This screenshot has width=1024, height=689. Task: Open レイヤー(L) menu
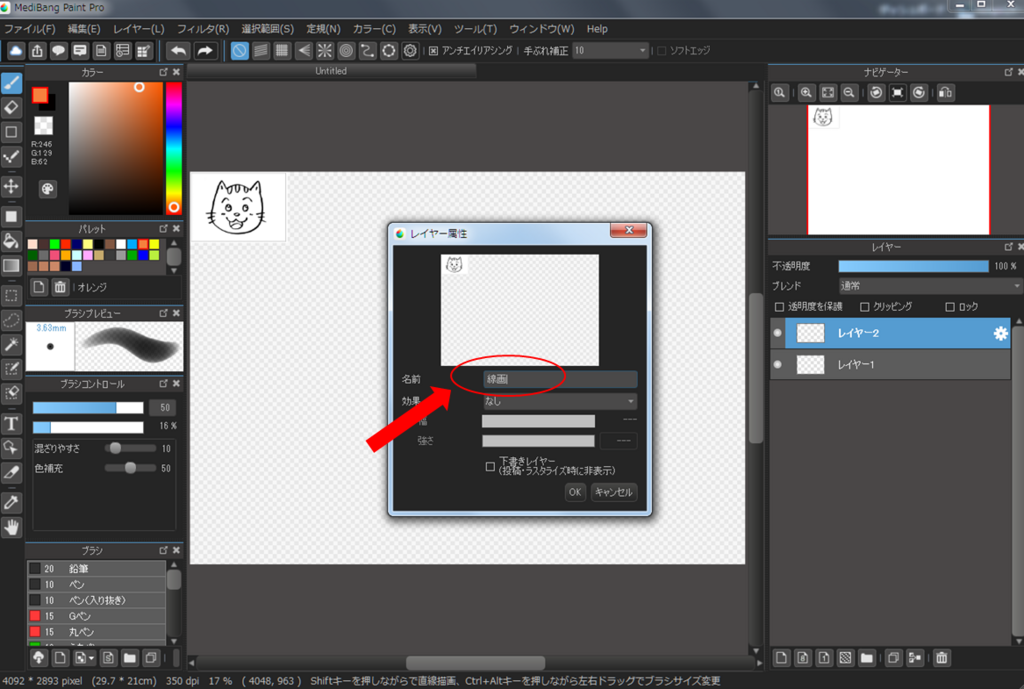pyautogui.click(x=138, y=29)
